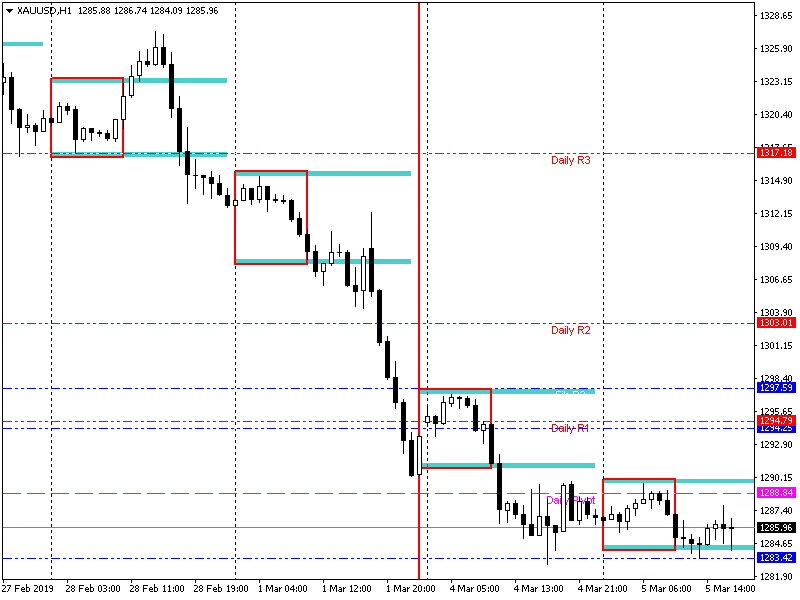The height and width of the screenshot is (600, 800).
Task: Click the 4 Mar 13:00 time label
Action: (x=539, y=589)
